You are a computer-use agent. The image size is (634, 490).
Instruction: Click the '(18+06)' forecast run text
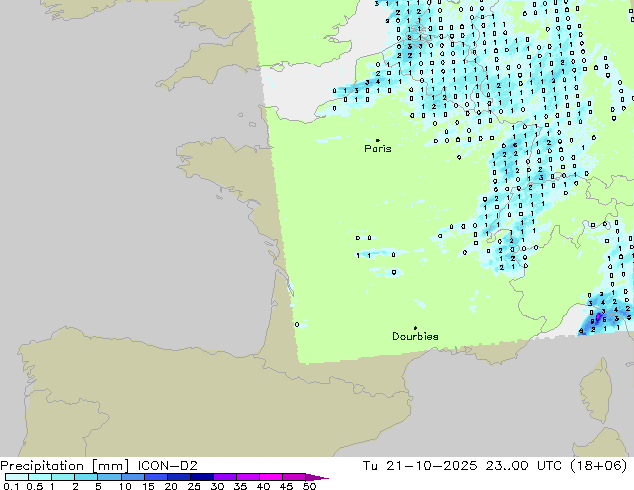(598, 466)
